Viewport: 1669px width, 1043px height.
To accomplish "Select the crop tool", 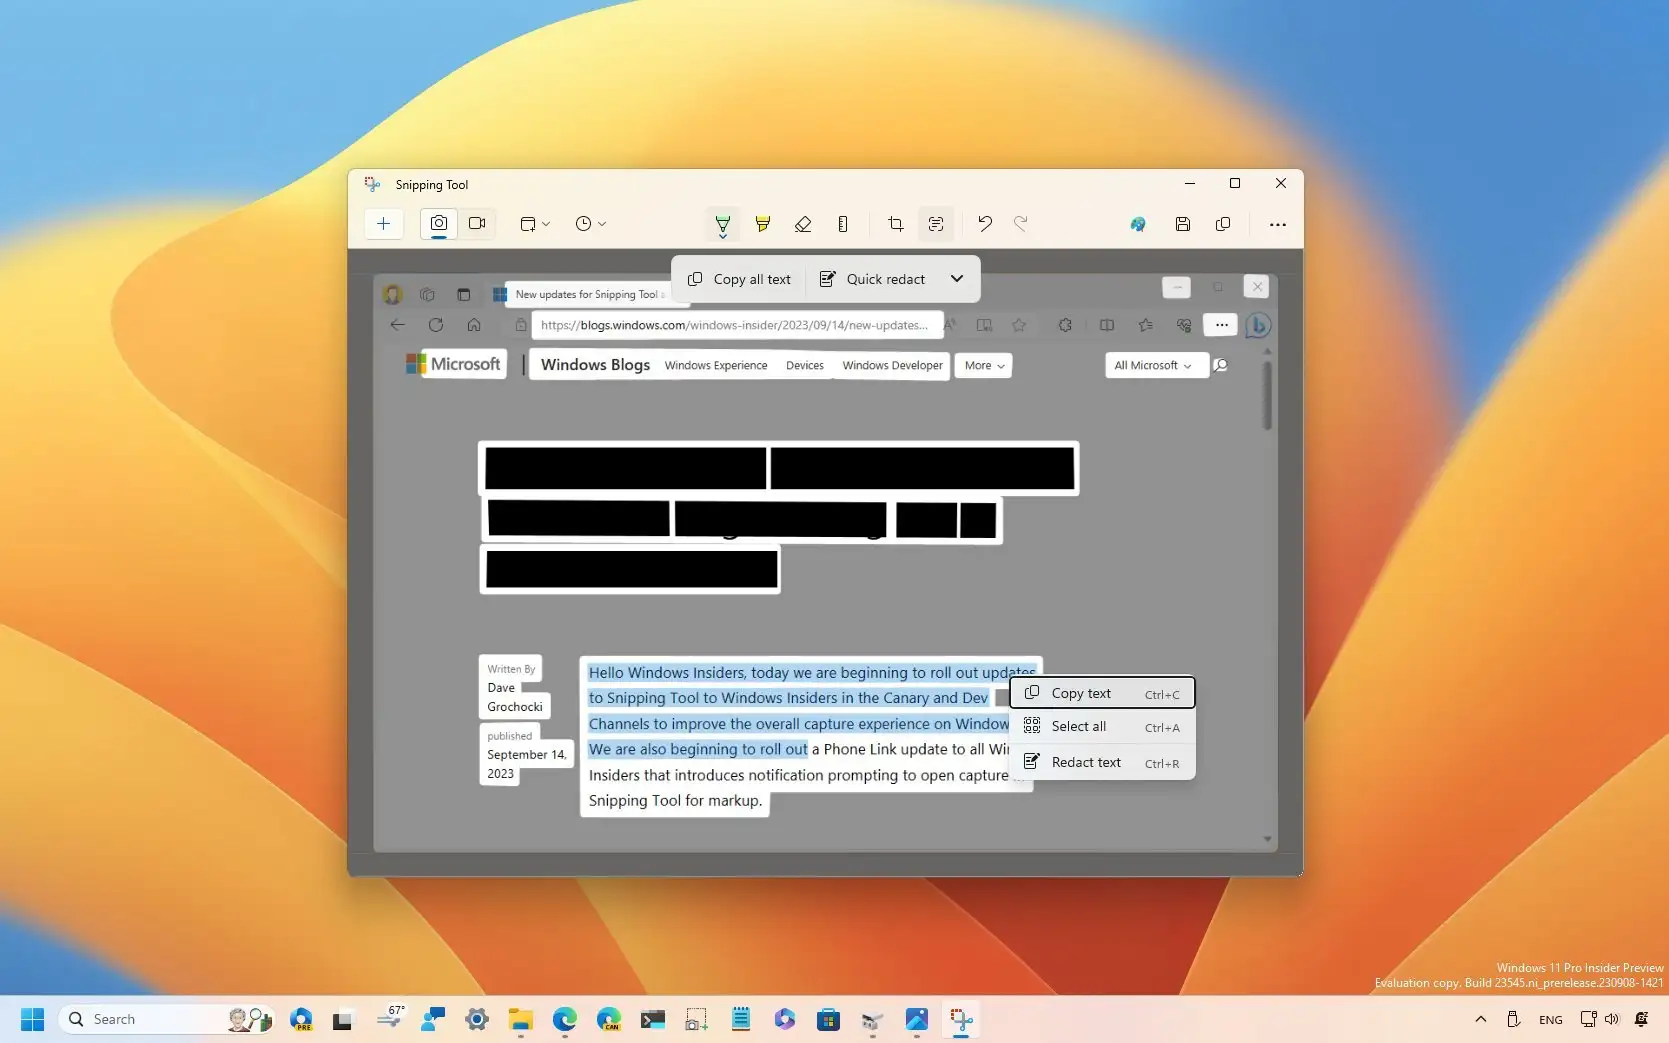I will (x=895, y=224).
